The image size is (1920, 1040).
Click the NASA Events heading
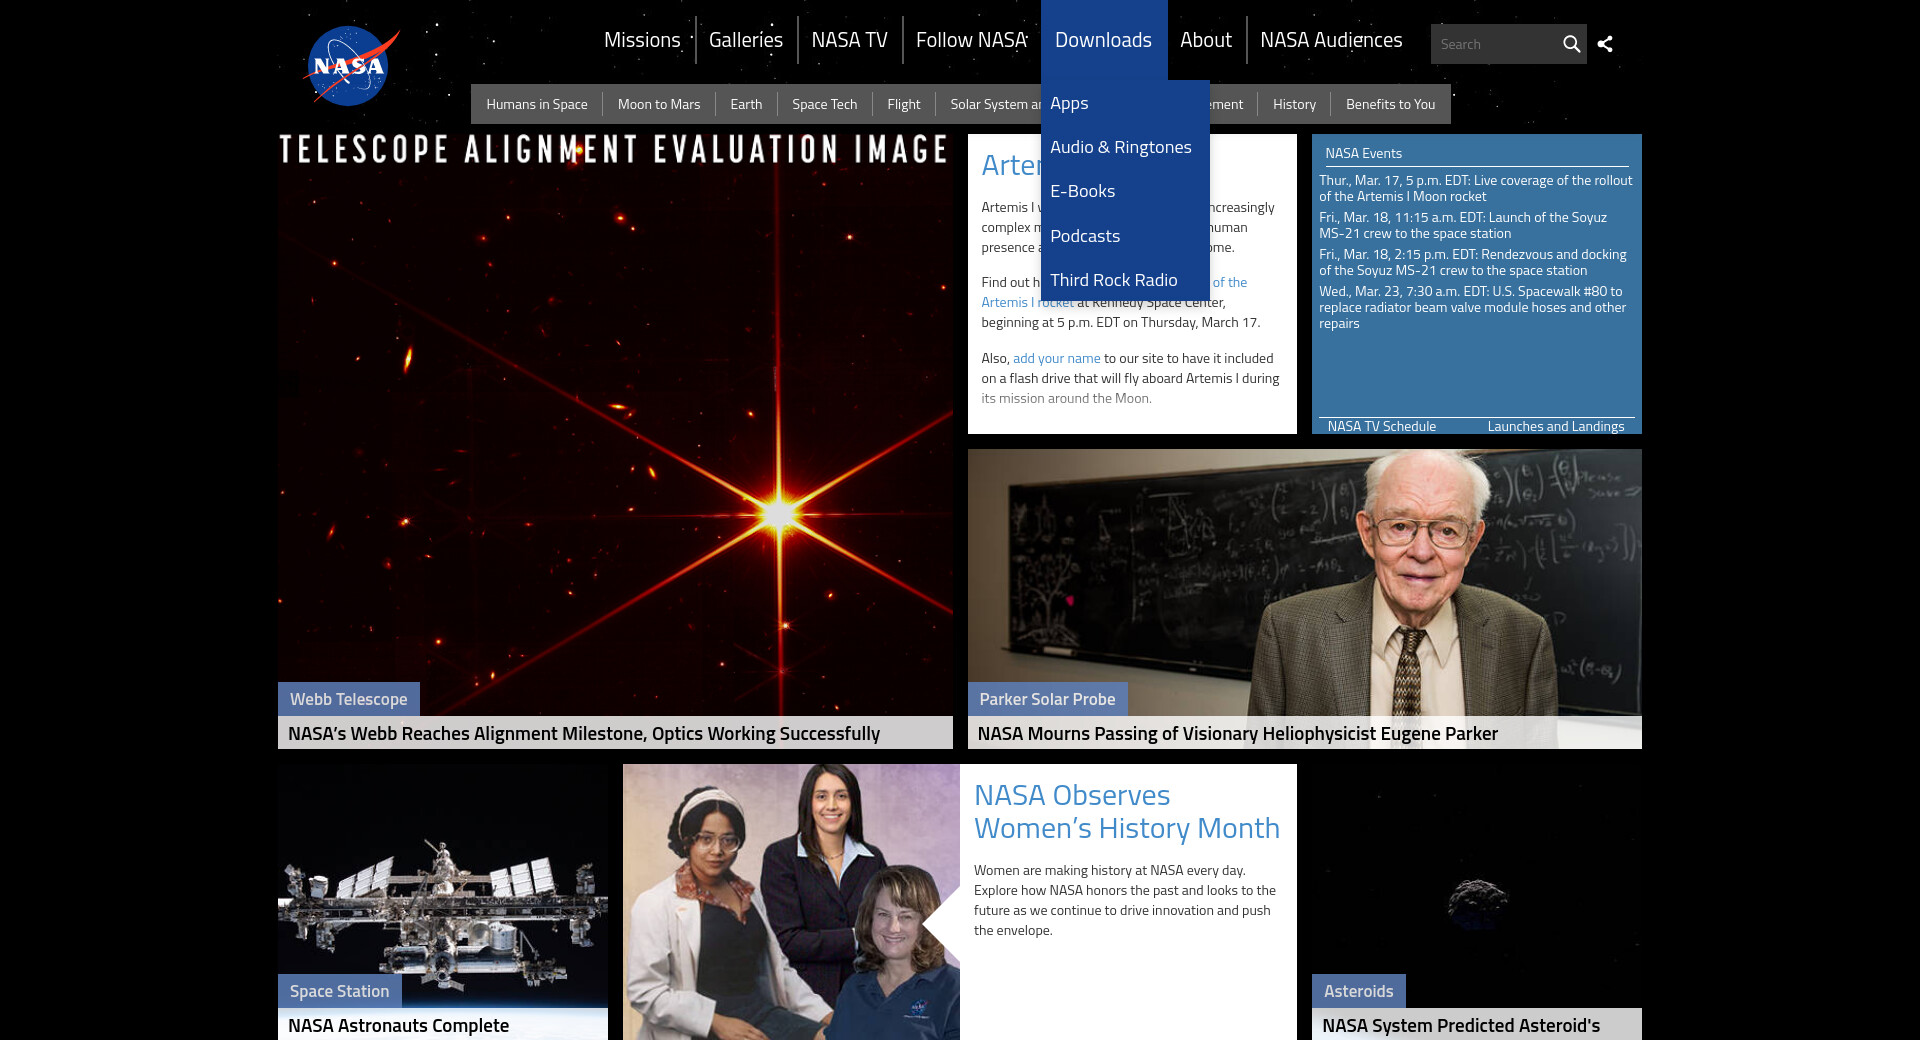point(1364,153)
